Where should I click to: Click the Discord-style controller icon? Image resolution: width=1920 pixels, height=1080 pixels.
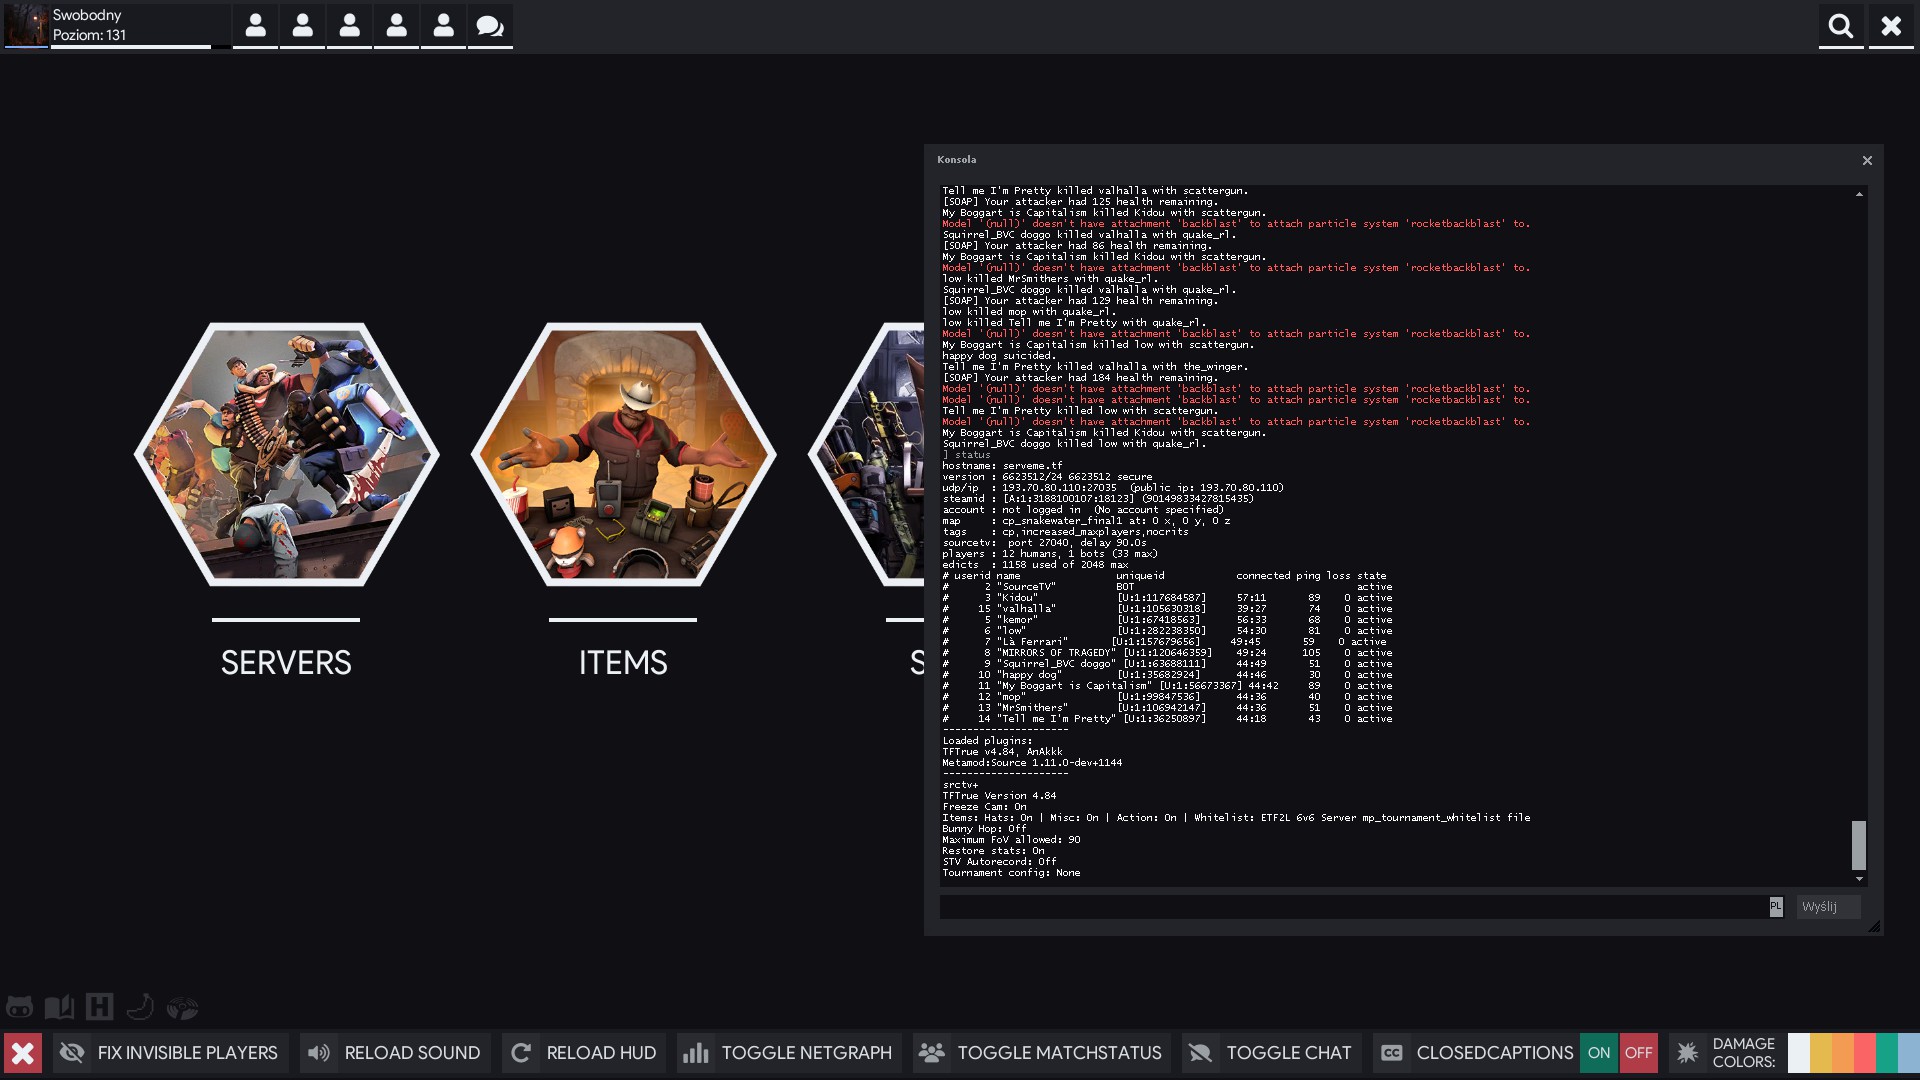182,1007
